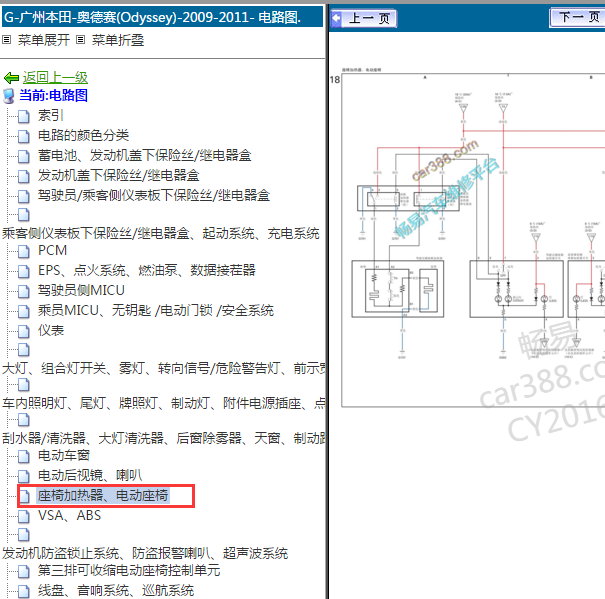The height and width of the screenshot is (599, 605).
Task: Open 发动机防盗锁止系统、防盗报警喇叭、超声波系统 entry
Action: coord(145,553)
